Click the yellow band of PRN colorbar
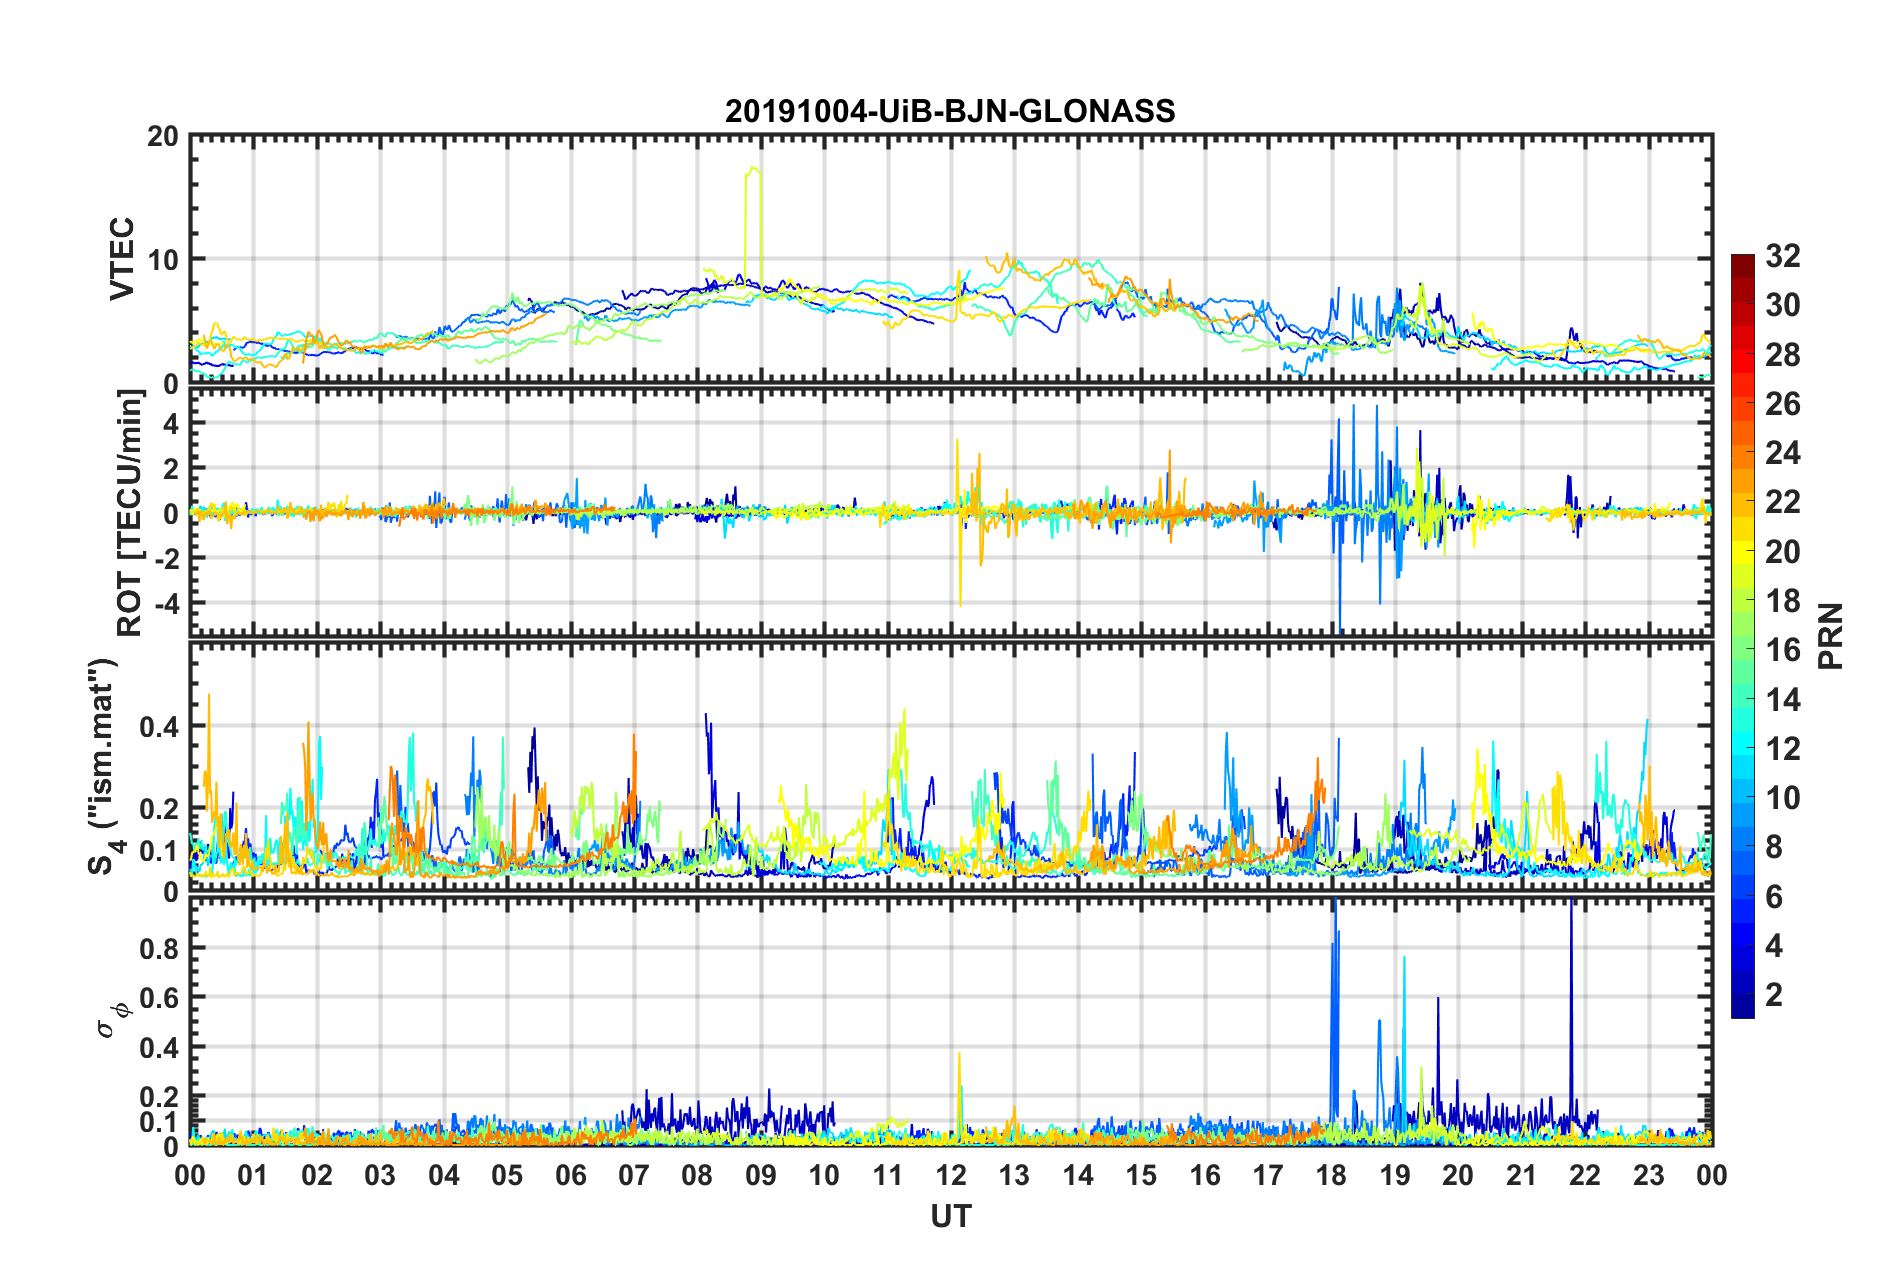The height and width of the screenshot is (1272, 1902). [x=1743, y=551]
